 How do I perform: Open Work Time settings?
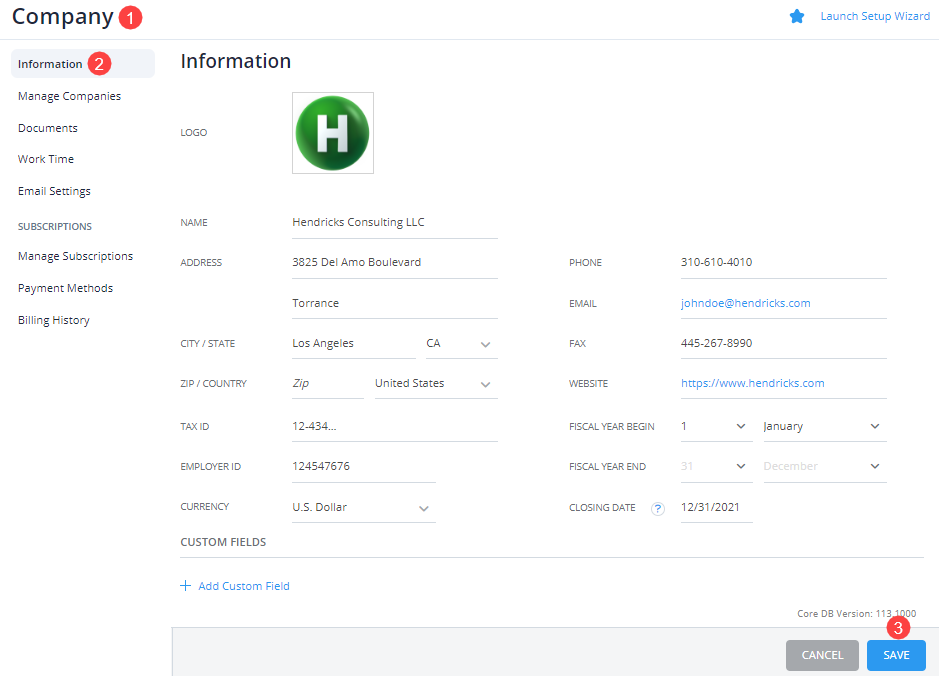point(46,159)
